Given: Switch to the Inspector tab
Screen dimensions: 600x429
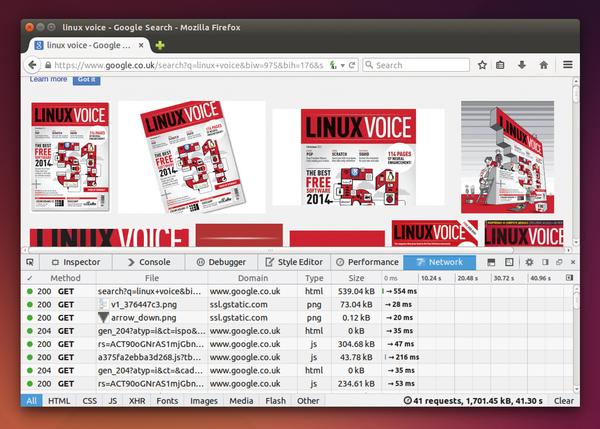Looking at the screenshot, I should click(76, 262).
